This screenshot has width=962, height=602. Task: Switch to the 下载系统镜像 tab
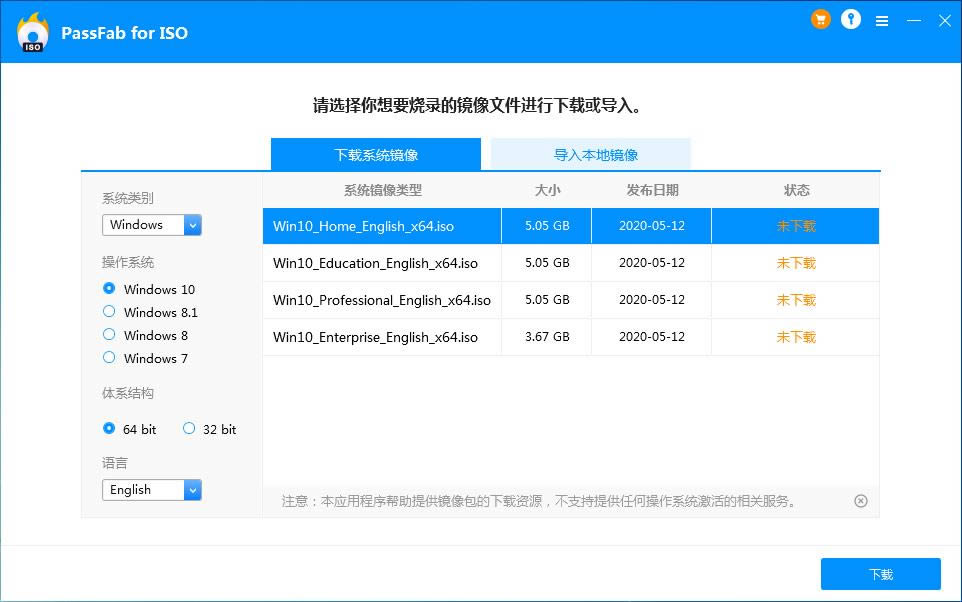click(x=375, y=154)
